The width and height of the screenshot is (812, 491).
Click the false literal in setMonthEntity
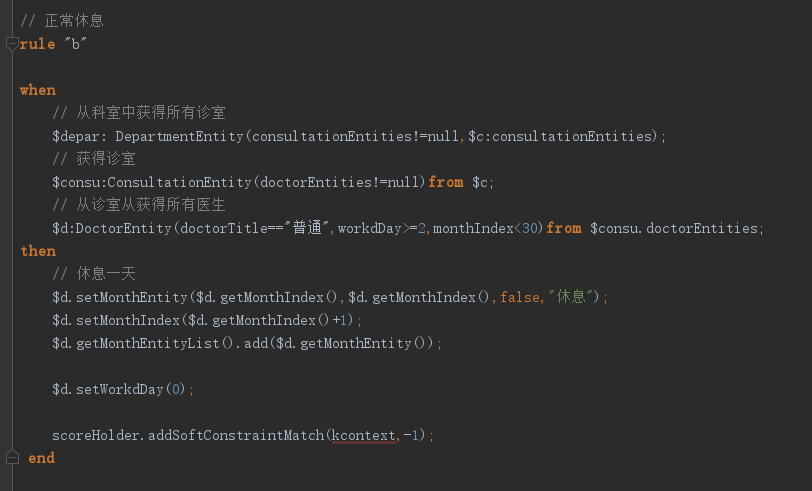pos(520,297)
